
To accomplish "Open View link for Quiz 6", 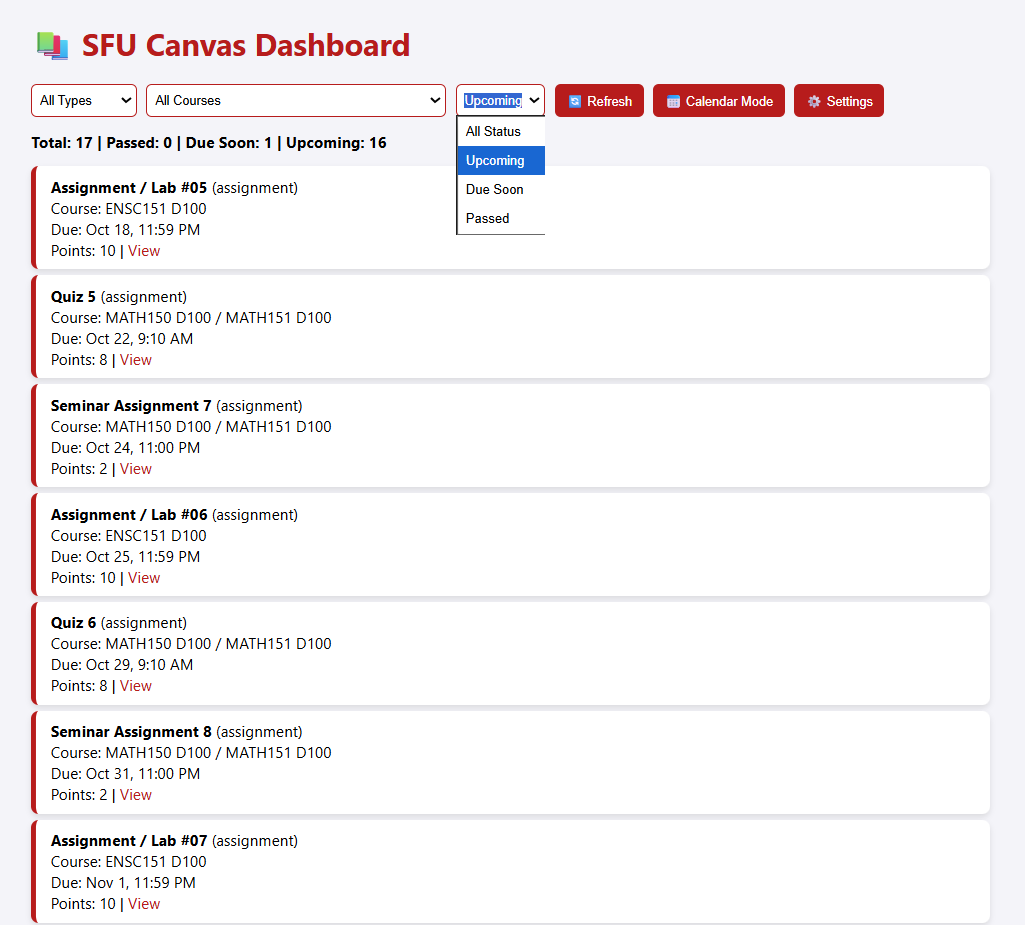I will 136,686.
